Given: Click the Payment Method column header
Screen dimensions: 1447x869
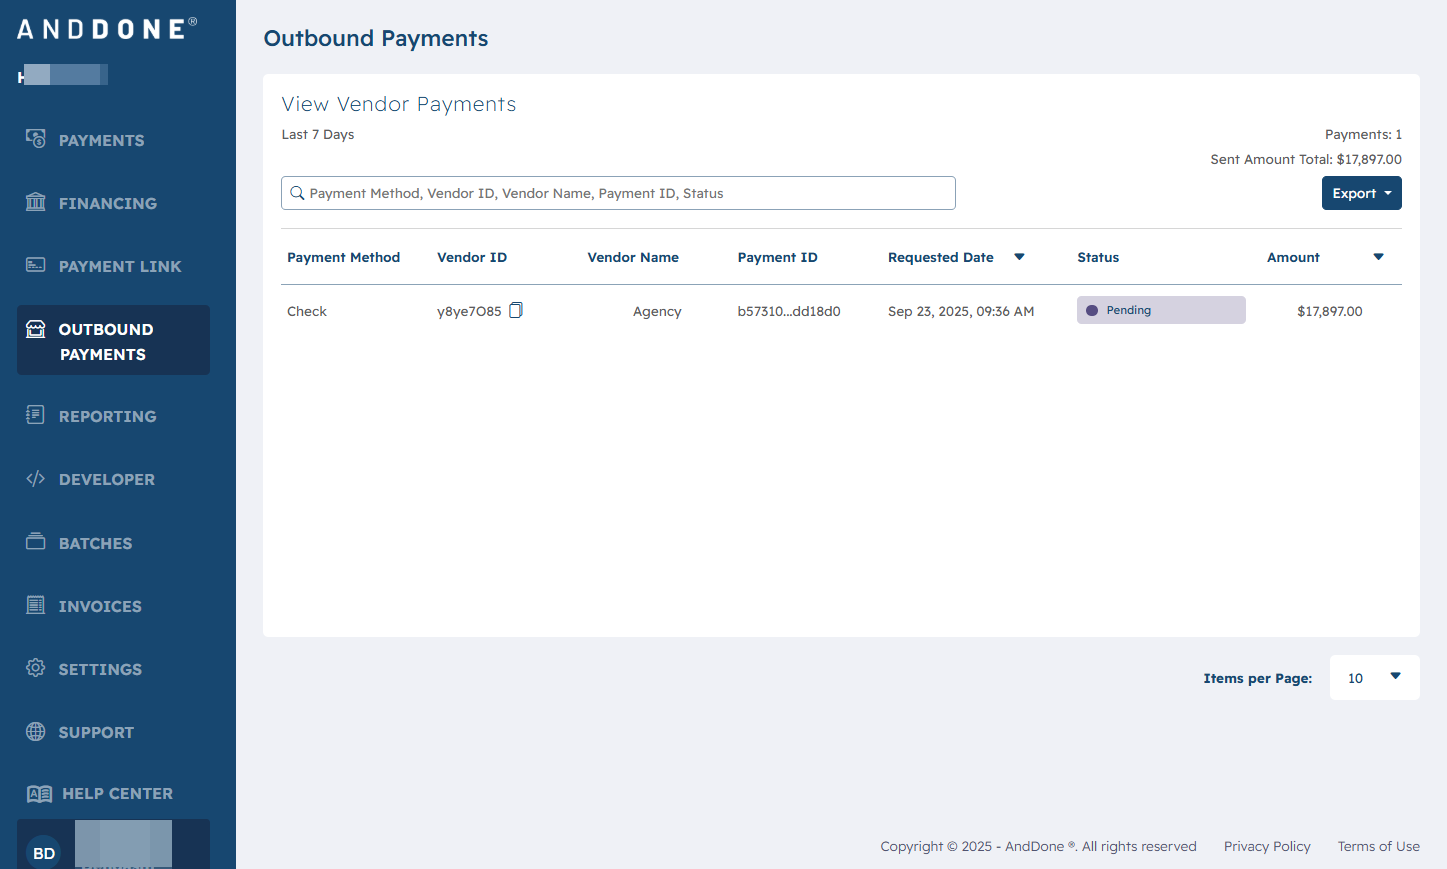Looking at the screenshot, I should pyautogui.click(x=343, y=257).
